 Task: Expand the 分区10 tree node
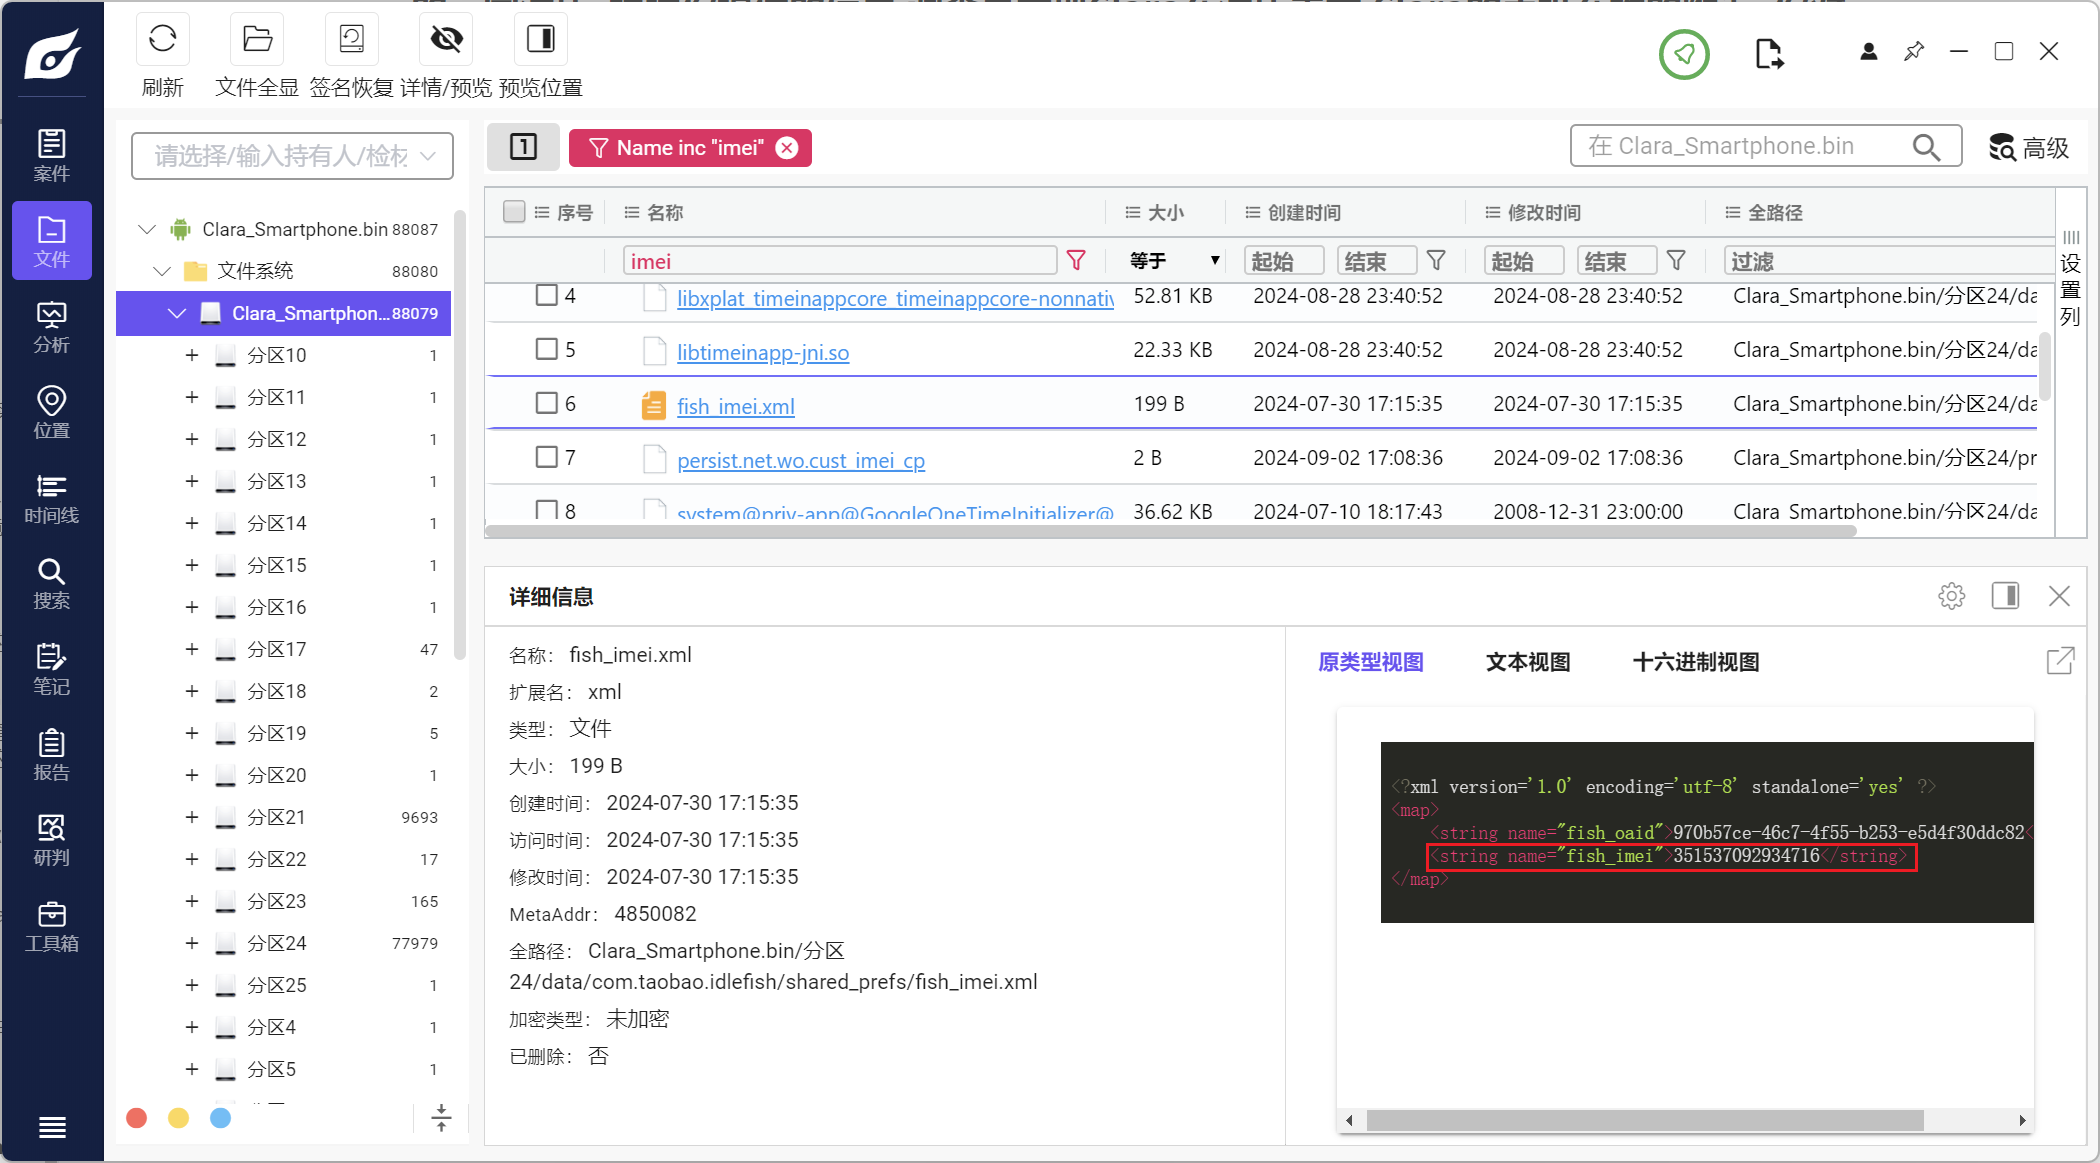coord(192,355)
